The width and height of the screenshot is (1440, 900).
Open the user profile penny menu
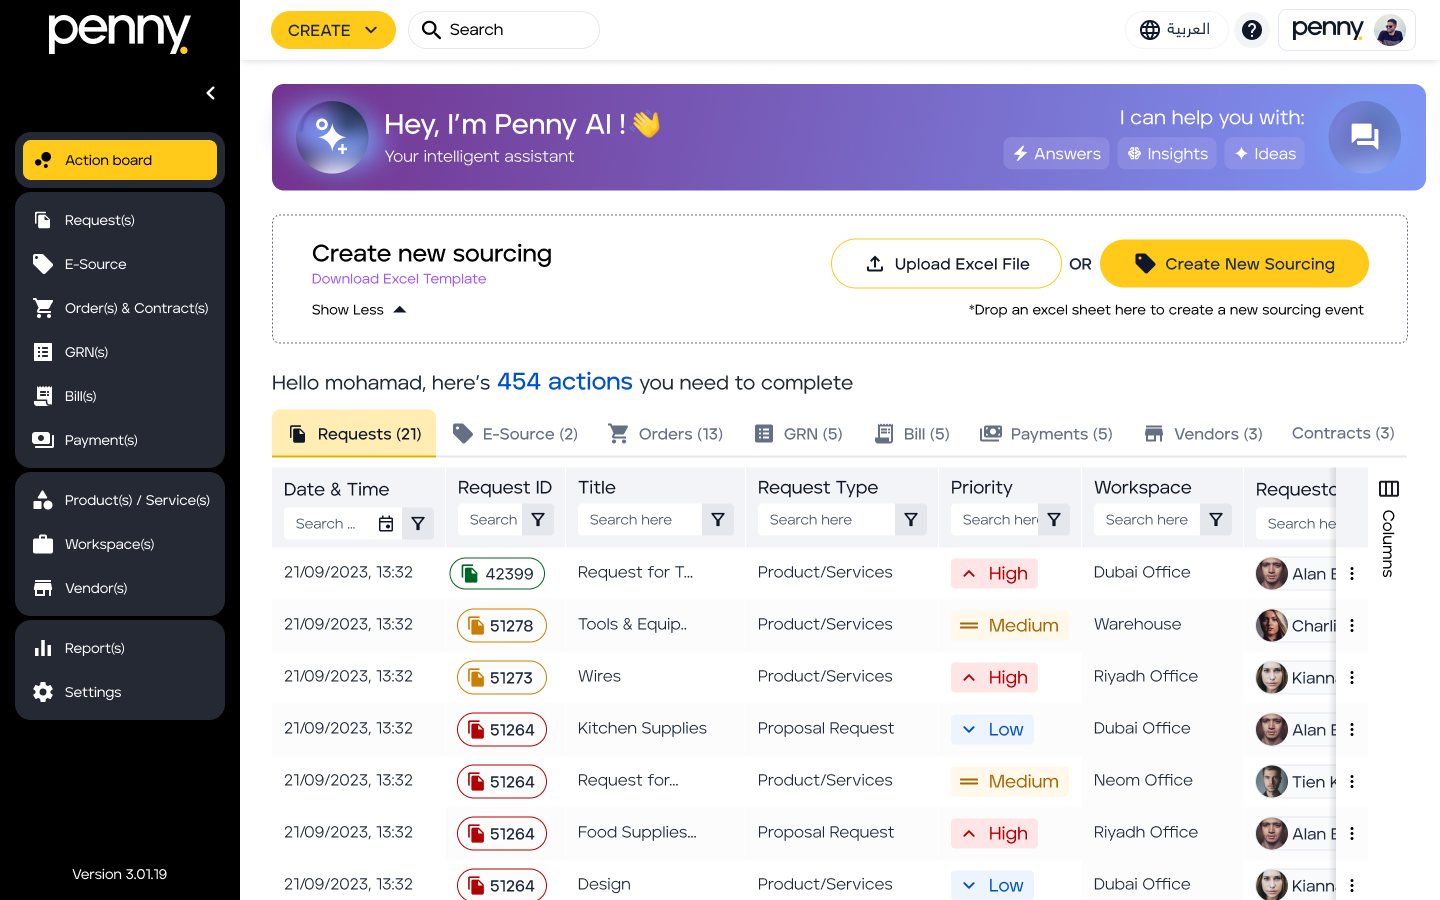pos(1347,30)
